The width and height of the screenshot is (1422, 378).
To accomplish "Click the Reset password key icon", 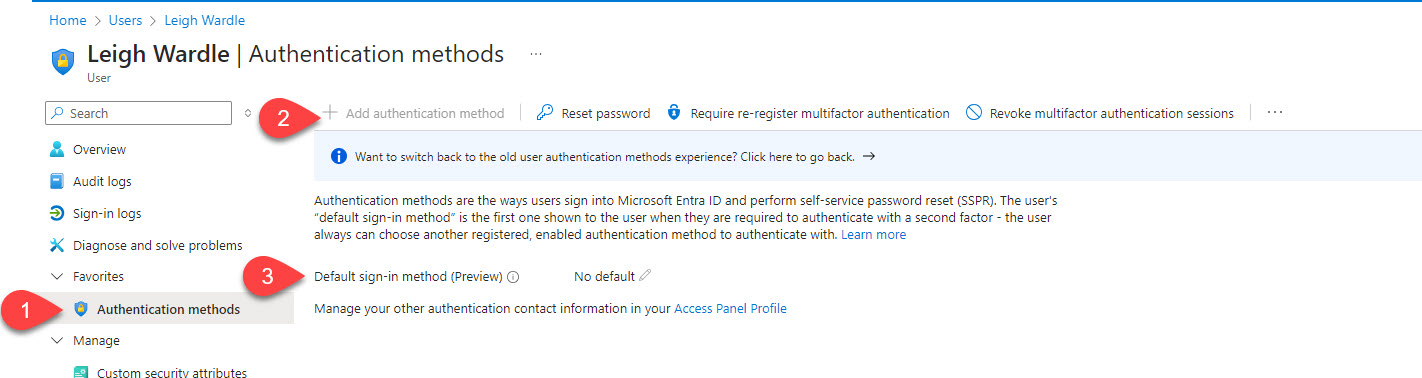I will coord(545,113).
